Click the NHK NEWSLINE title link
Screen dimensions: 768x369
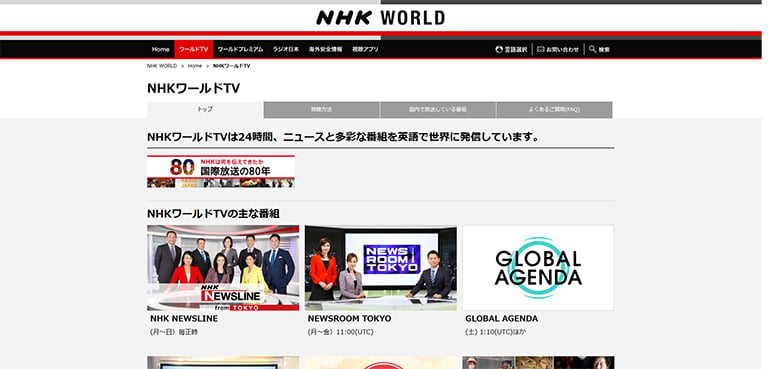[184, 319]
